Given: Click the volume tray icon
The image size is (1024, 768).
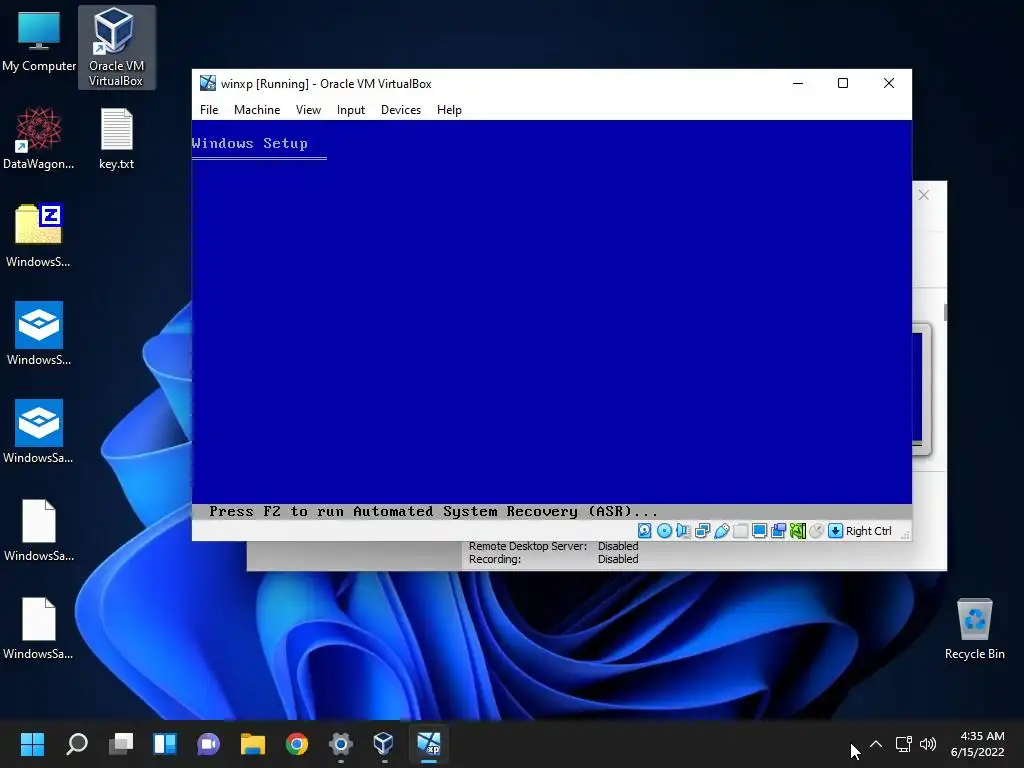Looking at the screenshot, I should (x=927, y=744).
